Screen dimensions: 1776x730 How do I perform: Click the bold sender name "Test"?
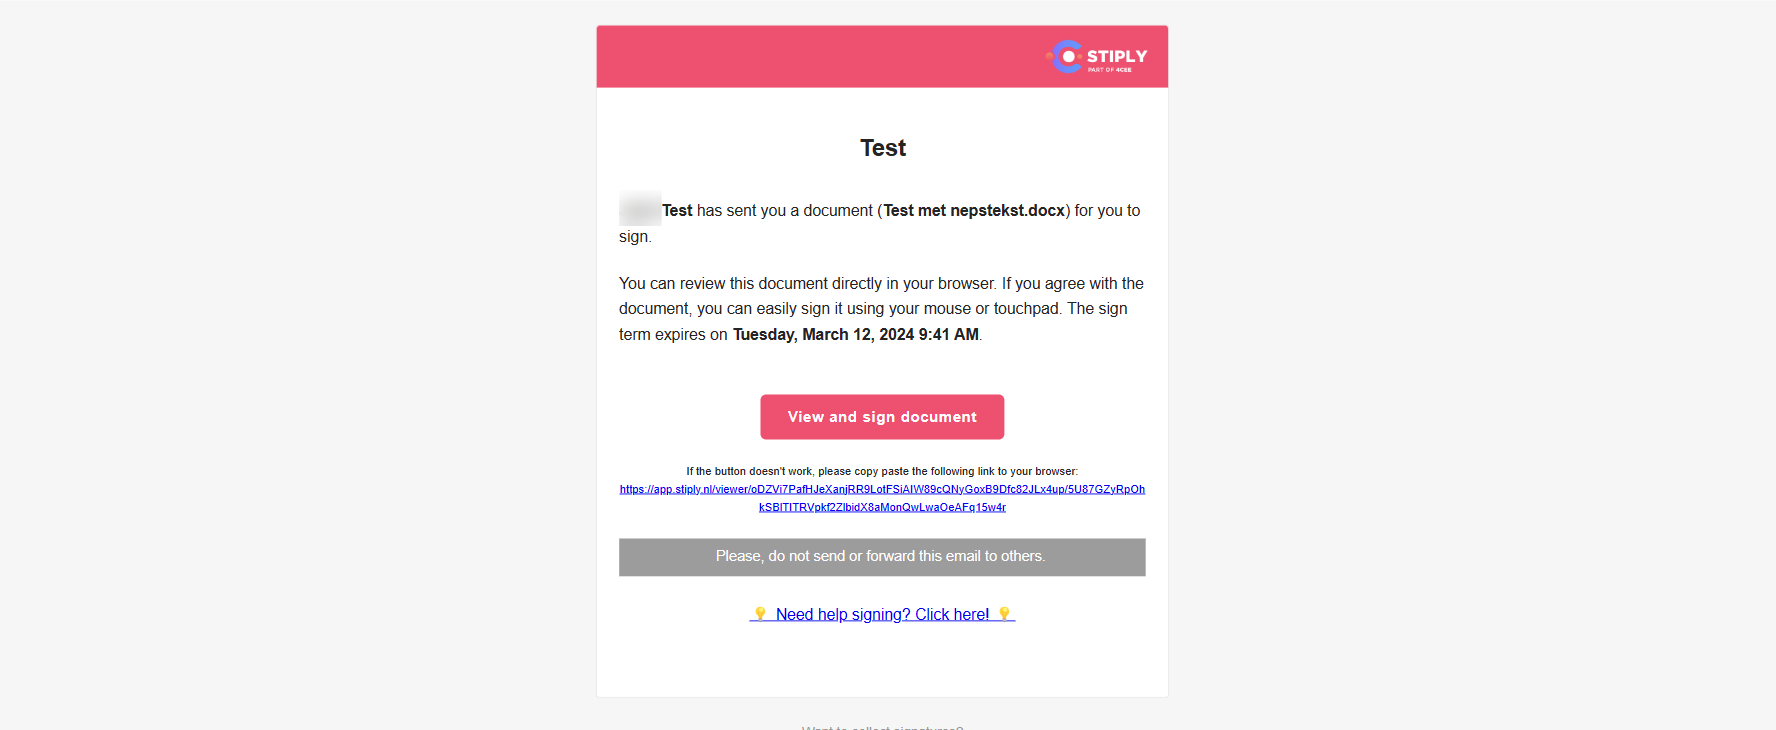point(677,211)
